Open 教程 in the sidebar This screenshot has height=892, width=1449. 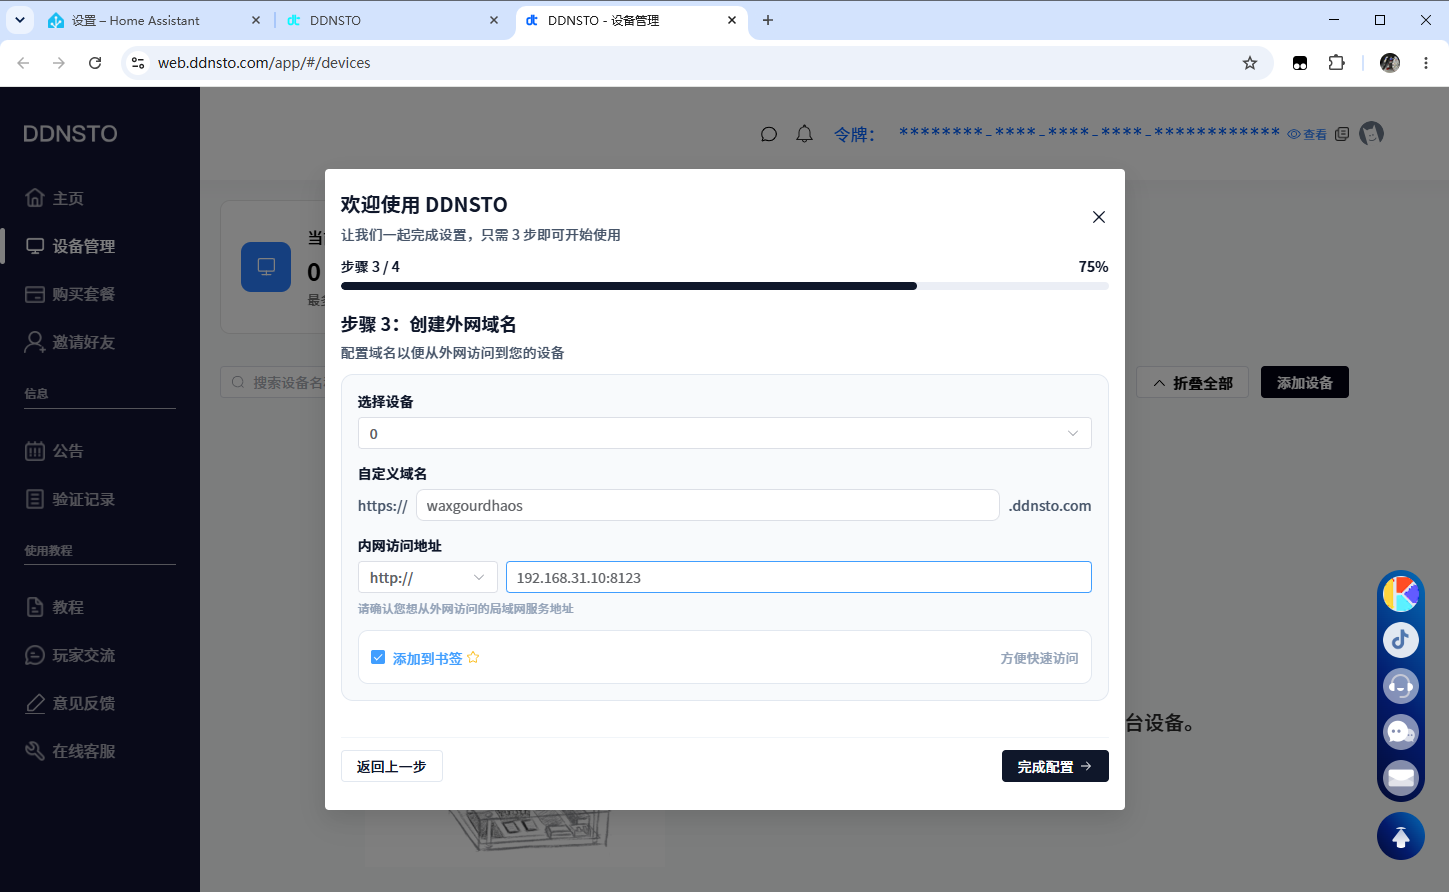[x=55, y=607]
